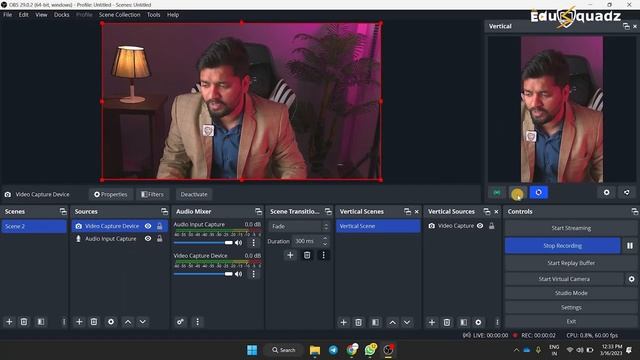Undock the Audio Mixer panel
The height and width of the screenshot is (360, 640).
[x=258, y=211]
